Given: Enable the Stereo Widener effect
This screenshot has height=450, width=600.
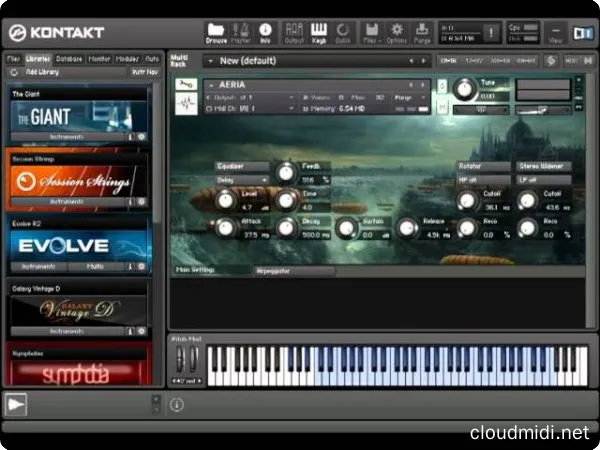Looking at the screenshot, I should point(542,166).
